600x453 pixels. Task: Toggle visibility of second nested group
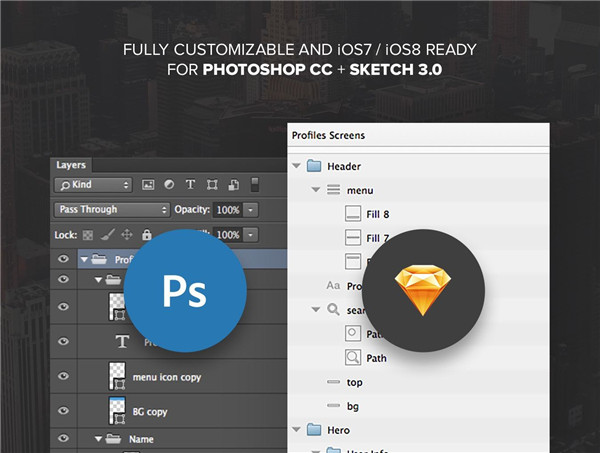(x=64, y=279)
